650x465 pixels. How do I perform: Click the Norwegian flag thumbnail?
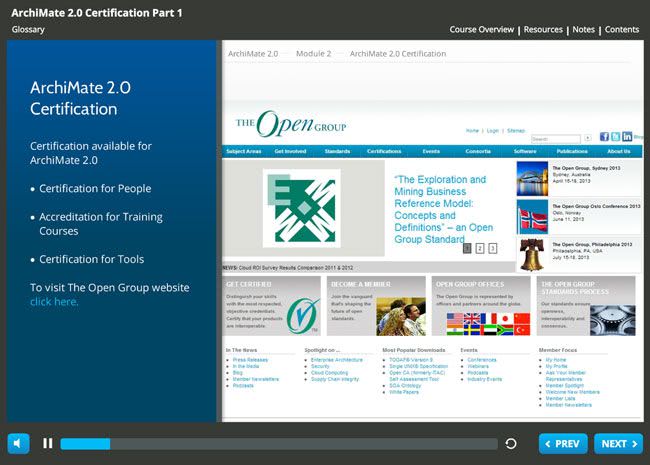coord(532,217)
